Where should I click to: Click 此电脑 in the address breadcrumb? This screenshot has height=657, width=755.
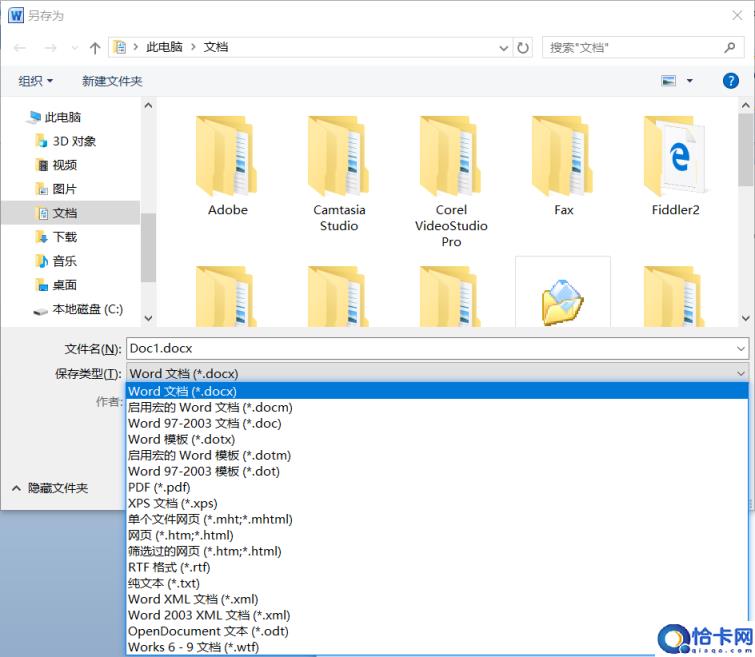(x=164, y=47)
